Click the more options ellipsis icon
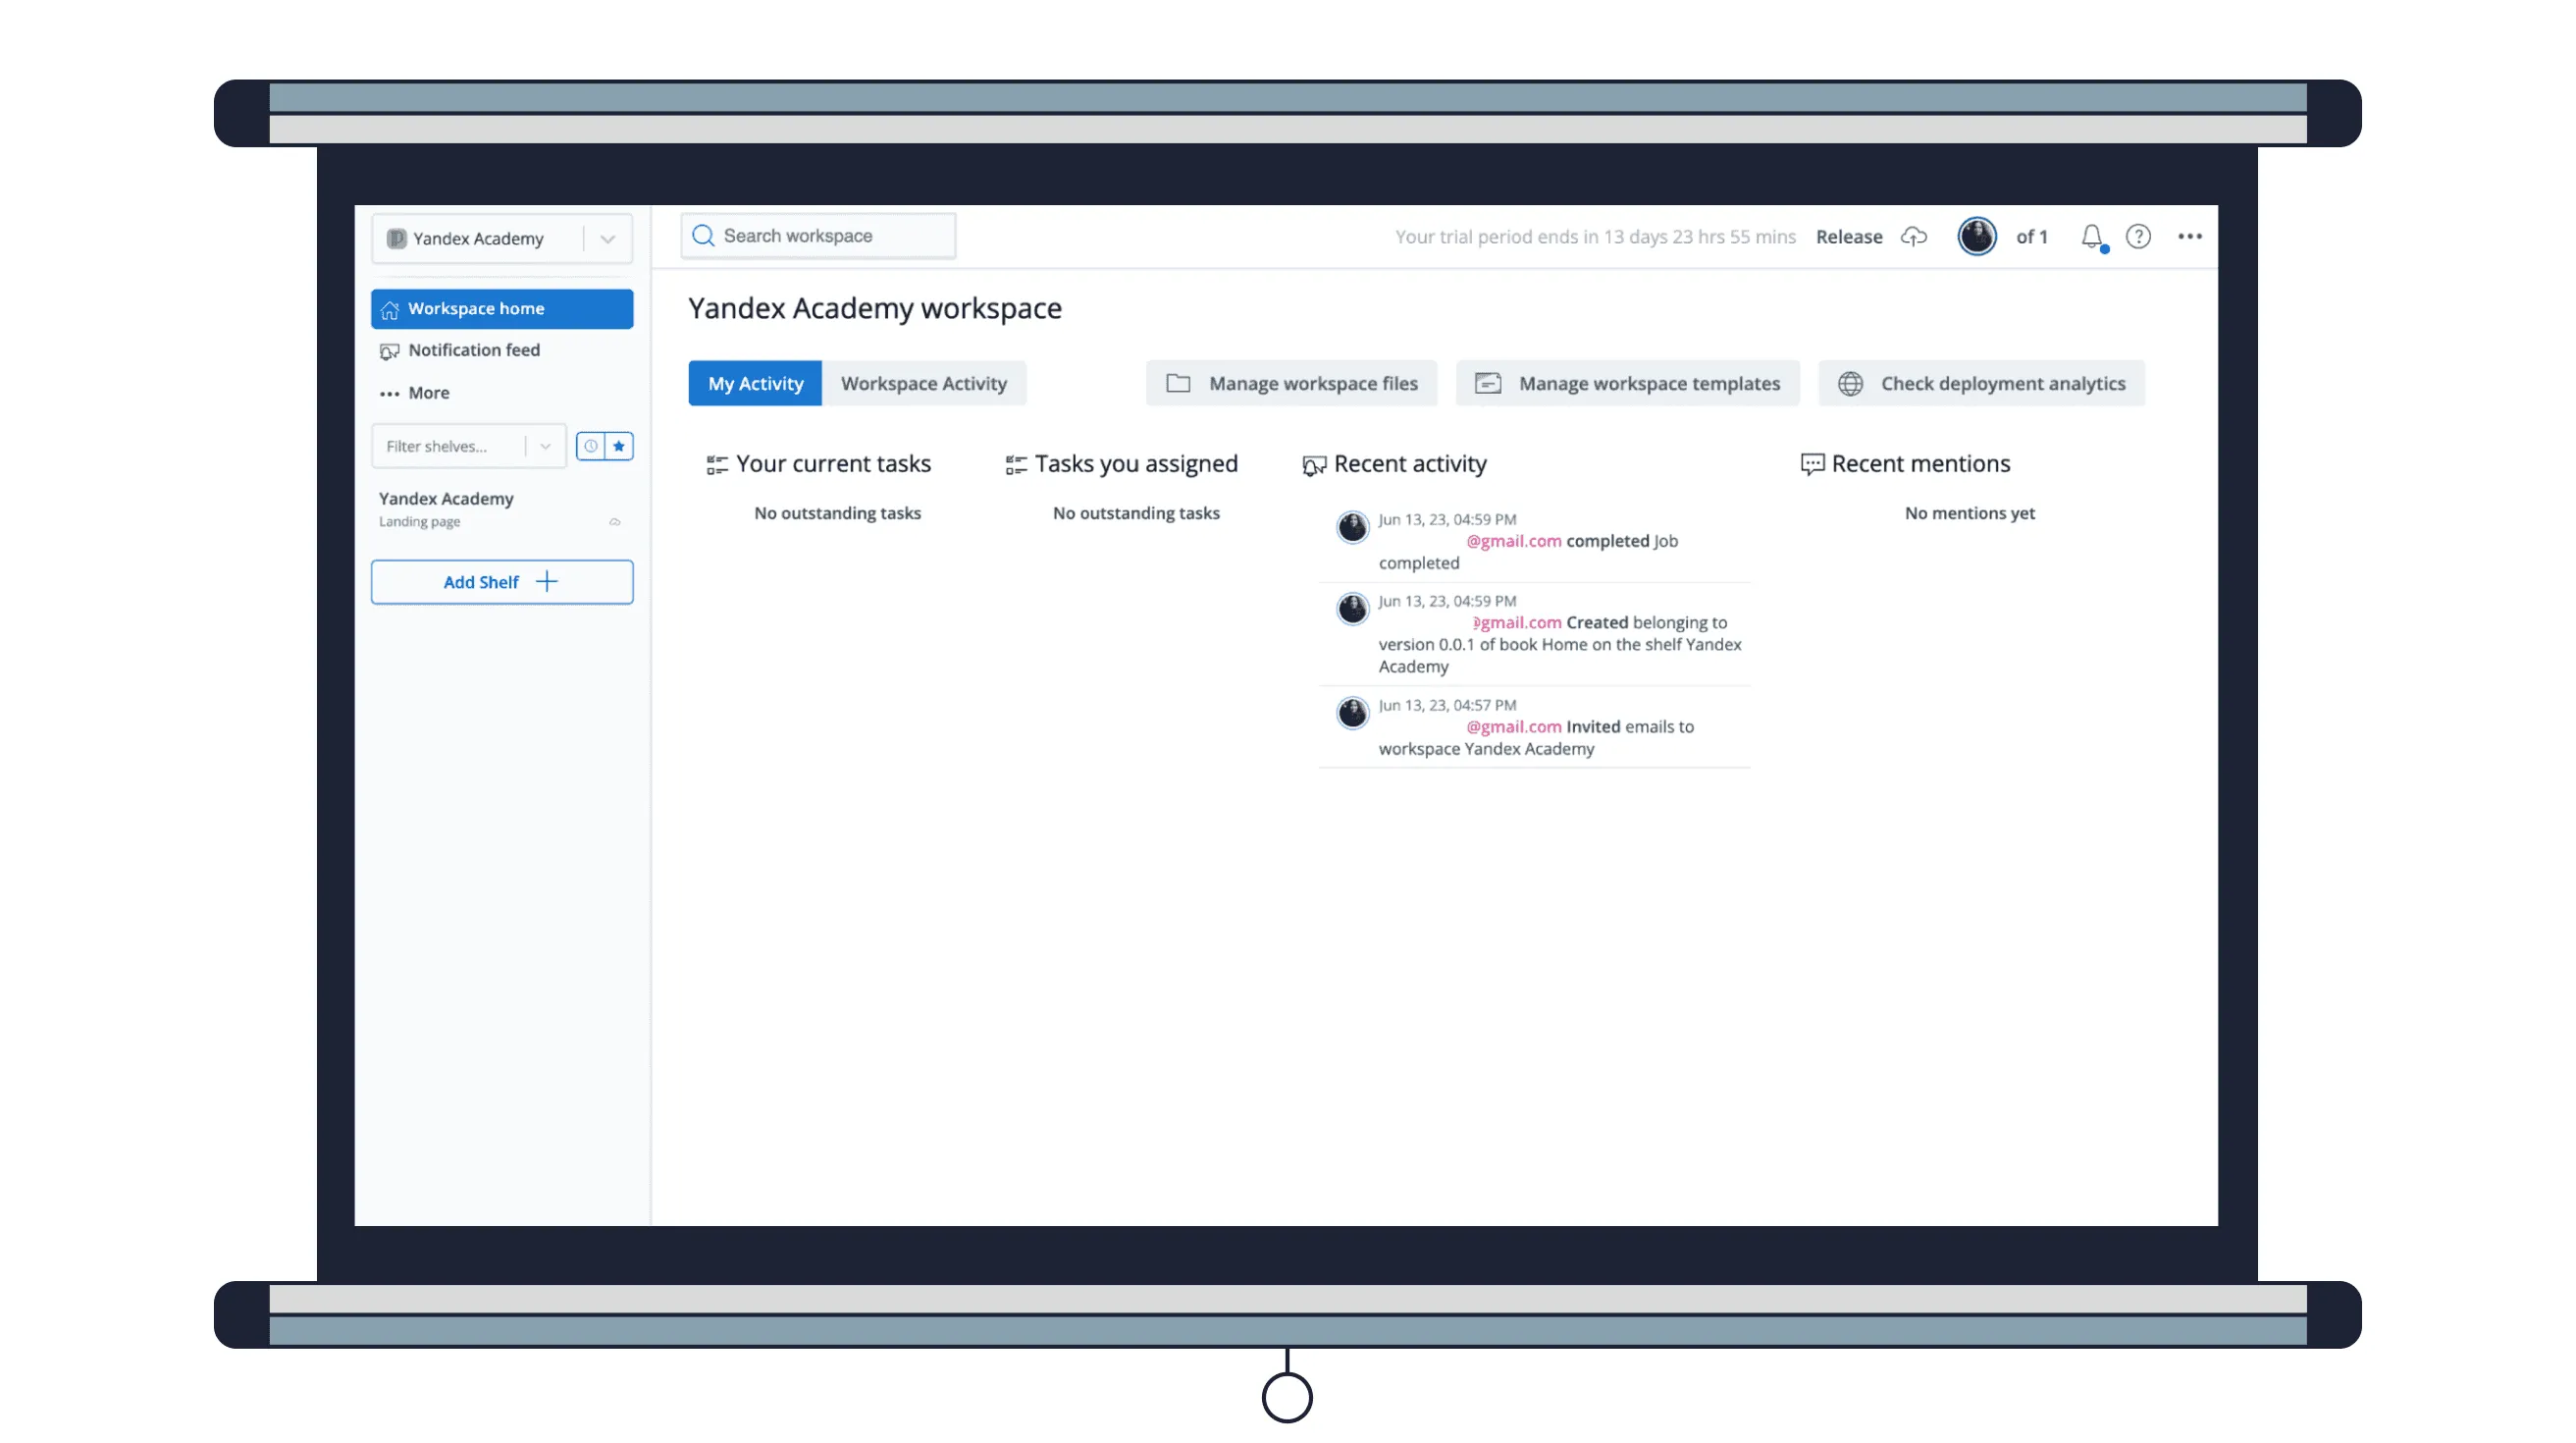2576x1443 pixels. pyautogui.click(x=2188, y=236)
